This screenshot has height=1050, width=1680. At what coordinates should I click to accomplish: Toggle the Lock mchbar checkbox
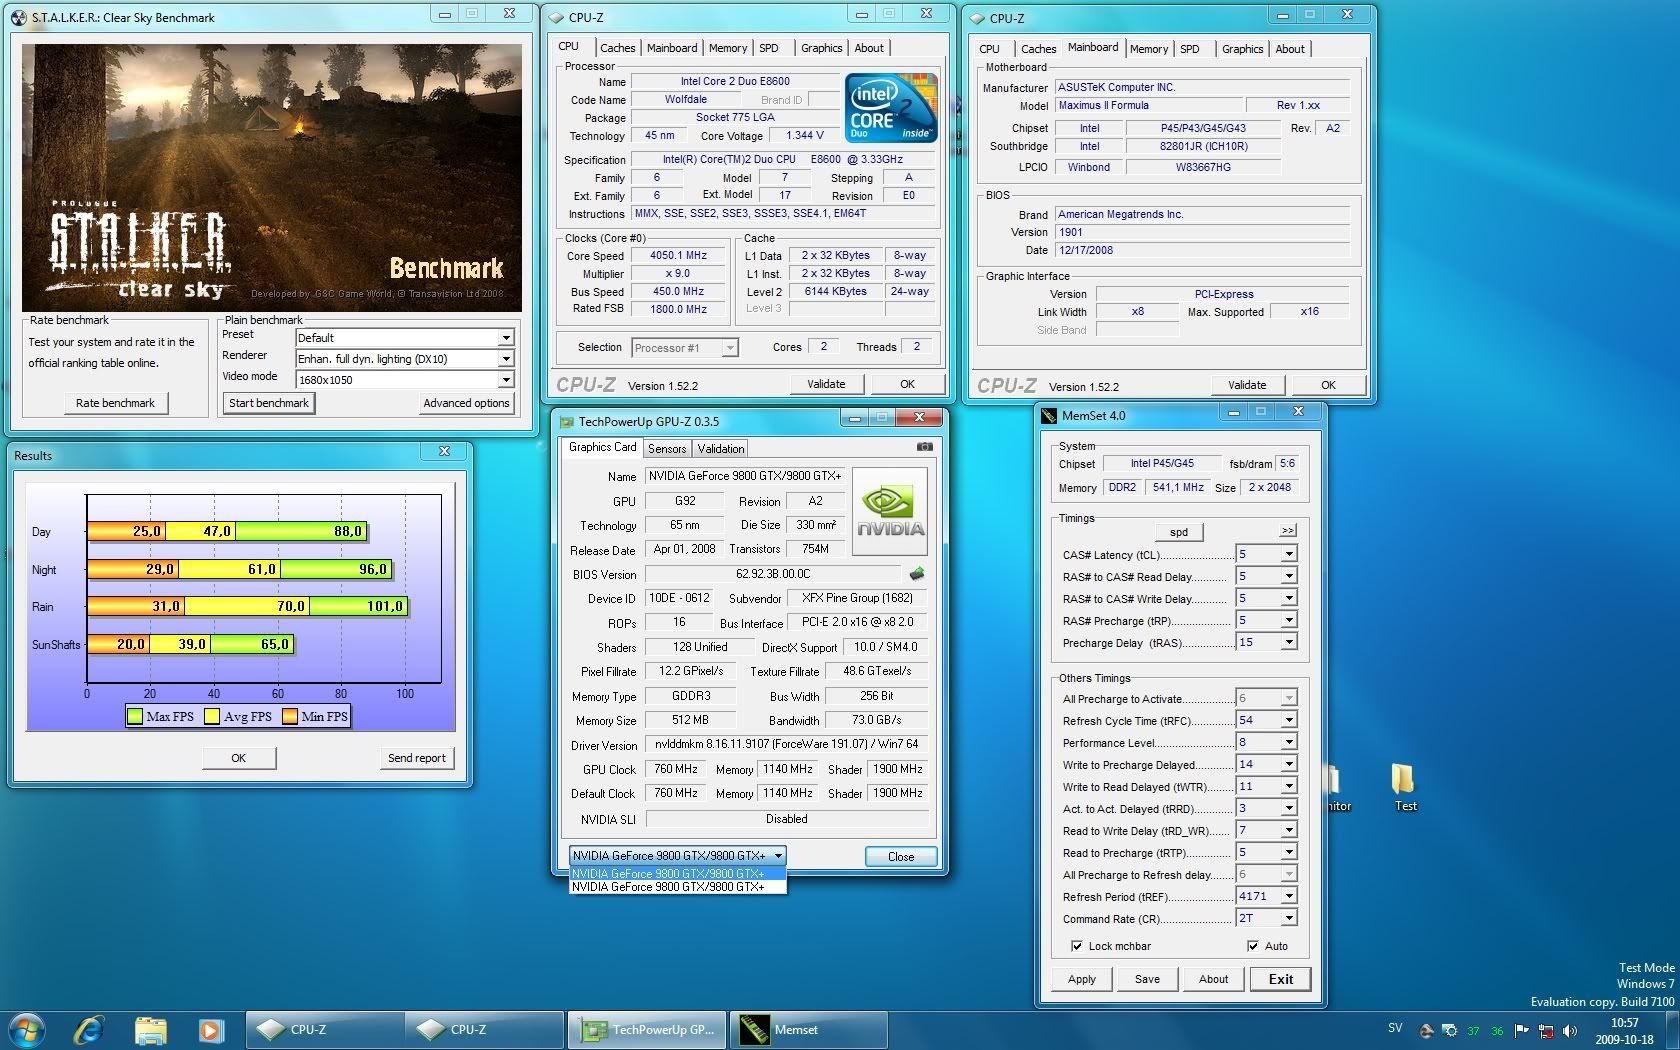tap(1077, 945)
